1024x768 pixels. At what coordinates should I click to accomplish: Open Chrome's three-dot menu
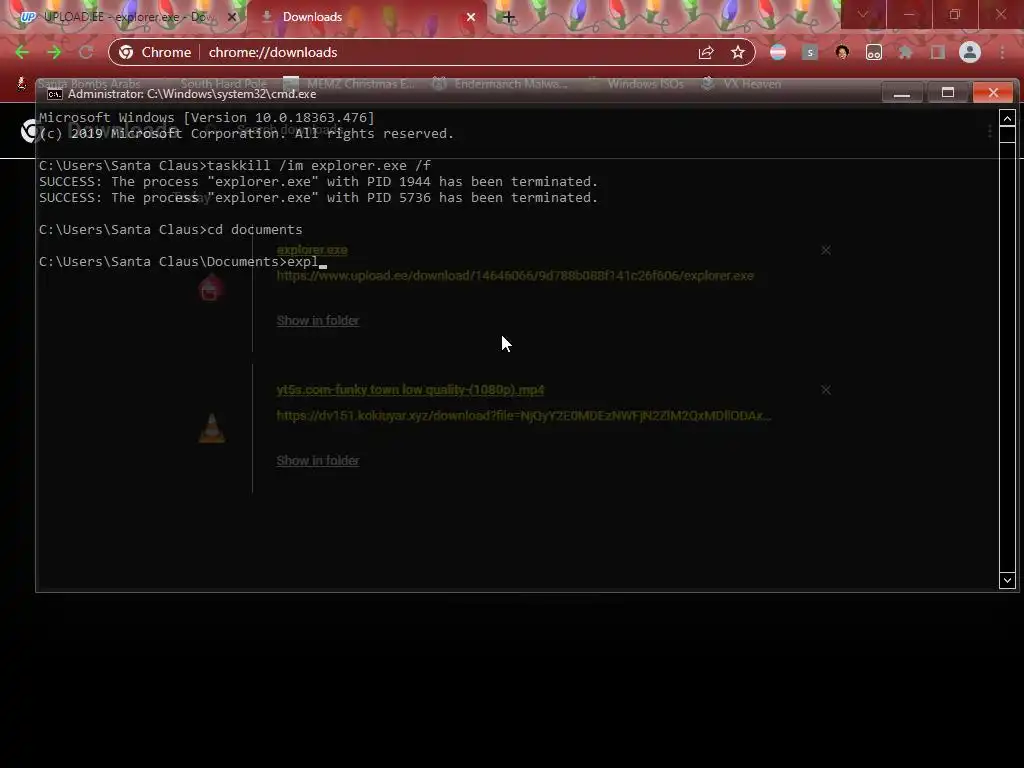coord(1002,52)
